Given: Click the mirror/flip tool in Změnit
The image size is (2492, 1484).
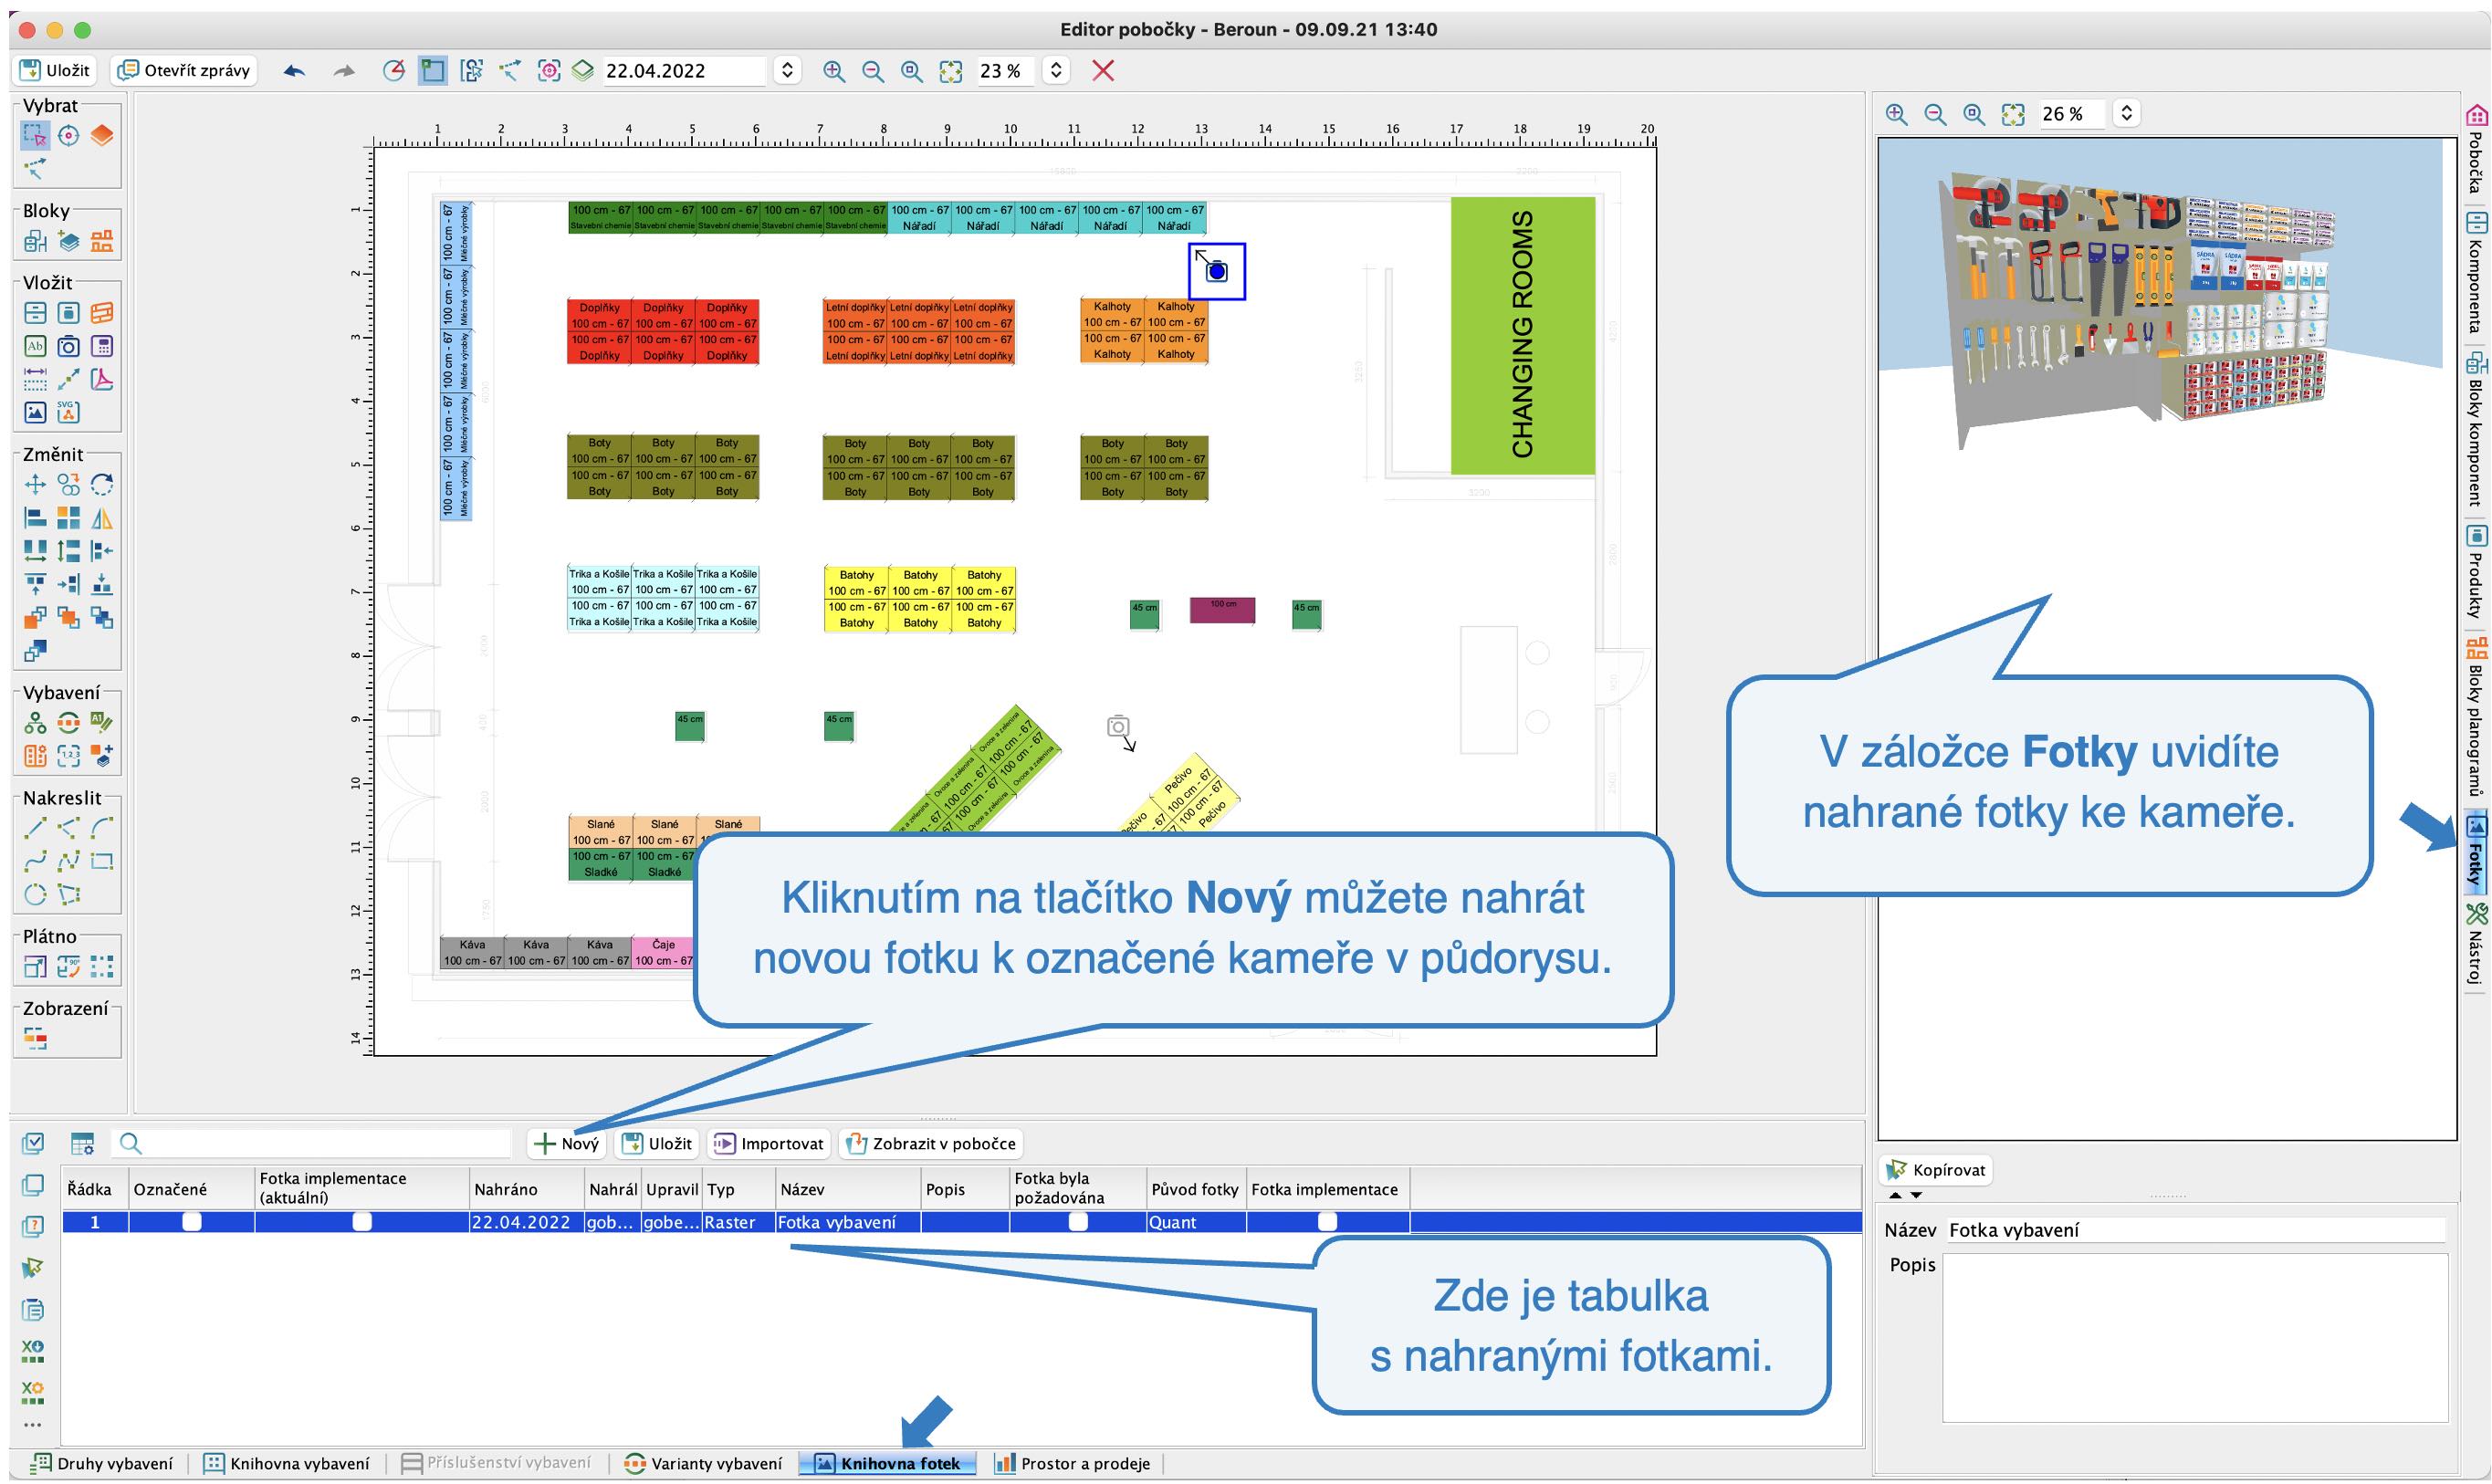Looking at the screenshot, I should click(102, 518).
